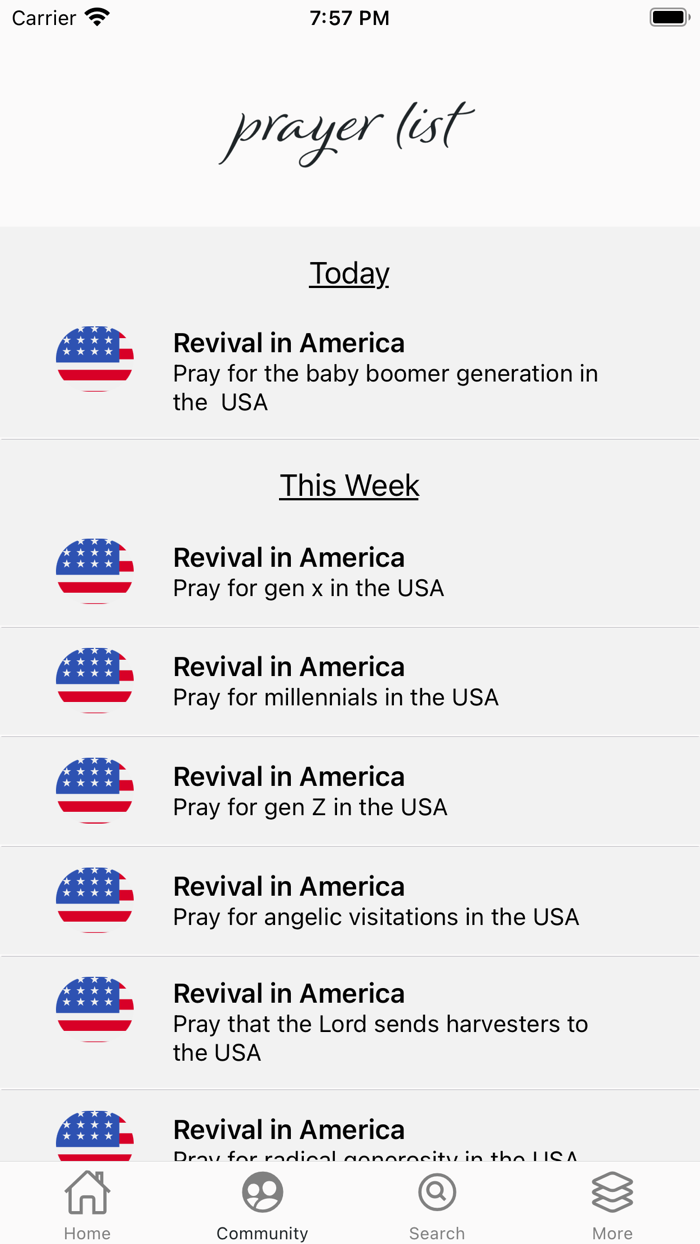Select the 'Pray for gen x in the USA' prayer
This screenshot has height=1244, width=700.
pos(349,572)
